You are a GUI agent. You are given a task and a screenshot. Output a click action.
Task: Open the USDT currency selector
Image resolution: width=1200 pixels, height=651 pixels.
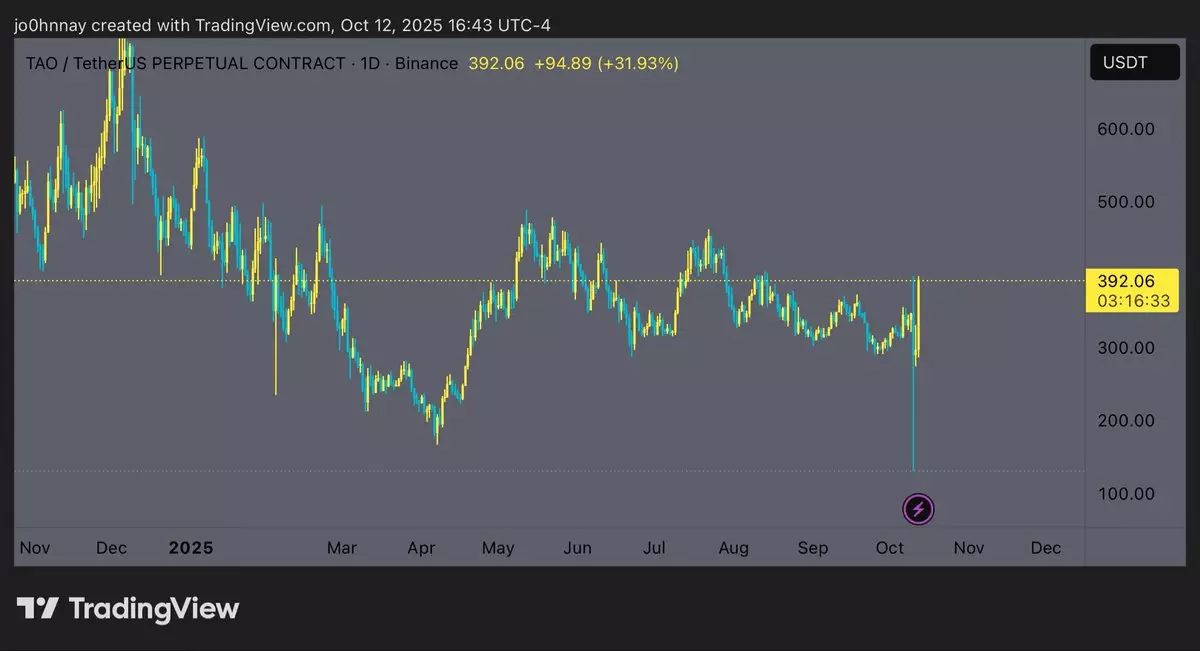(1133, 63)
